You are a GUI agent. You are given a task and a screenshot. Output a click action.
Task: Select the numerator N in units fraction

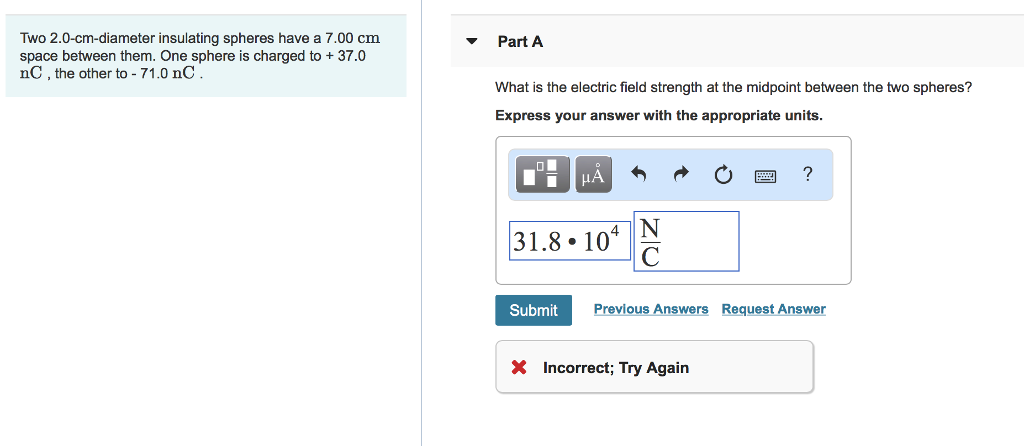coord(650,229)
